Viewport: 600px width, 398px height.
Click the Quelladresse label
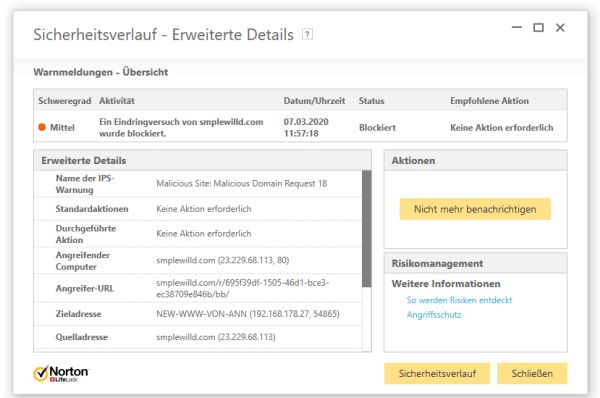click(82, 337)
